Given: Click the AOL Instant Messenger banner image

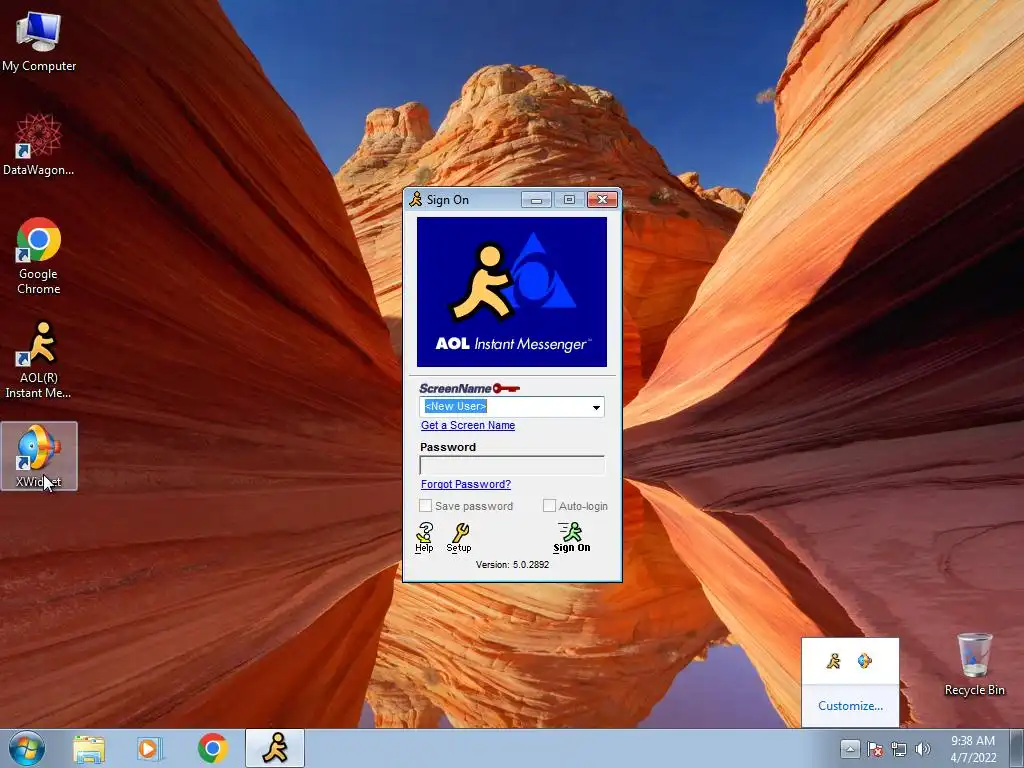Looking at the screenshot, I should pyautogui.click(x=512, y=292).
